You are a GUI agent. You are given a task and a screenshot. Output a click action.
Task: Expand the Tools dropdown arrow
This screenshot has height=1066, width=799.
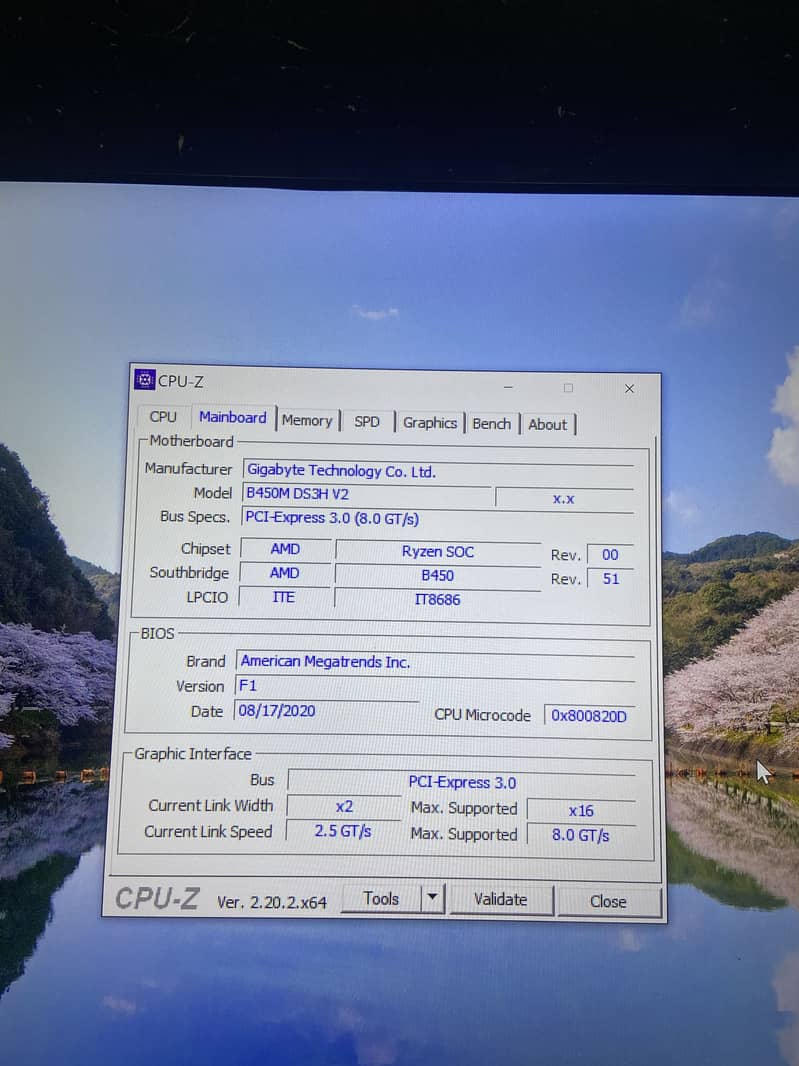point(432,899)
